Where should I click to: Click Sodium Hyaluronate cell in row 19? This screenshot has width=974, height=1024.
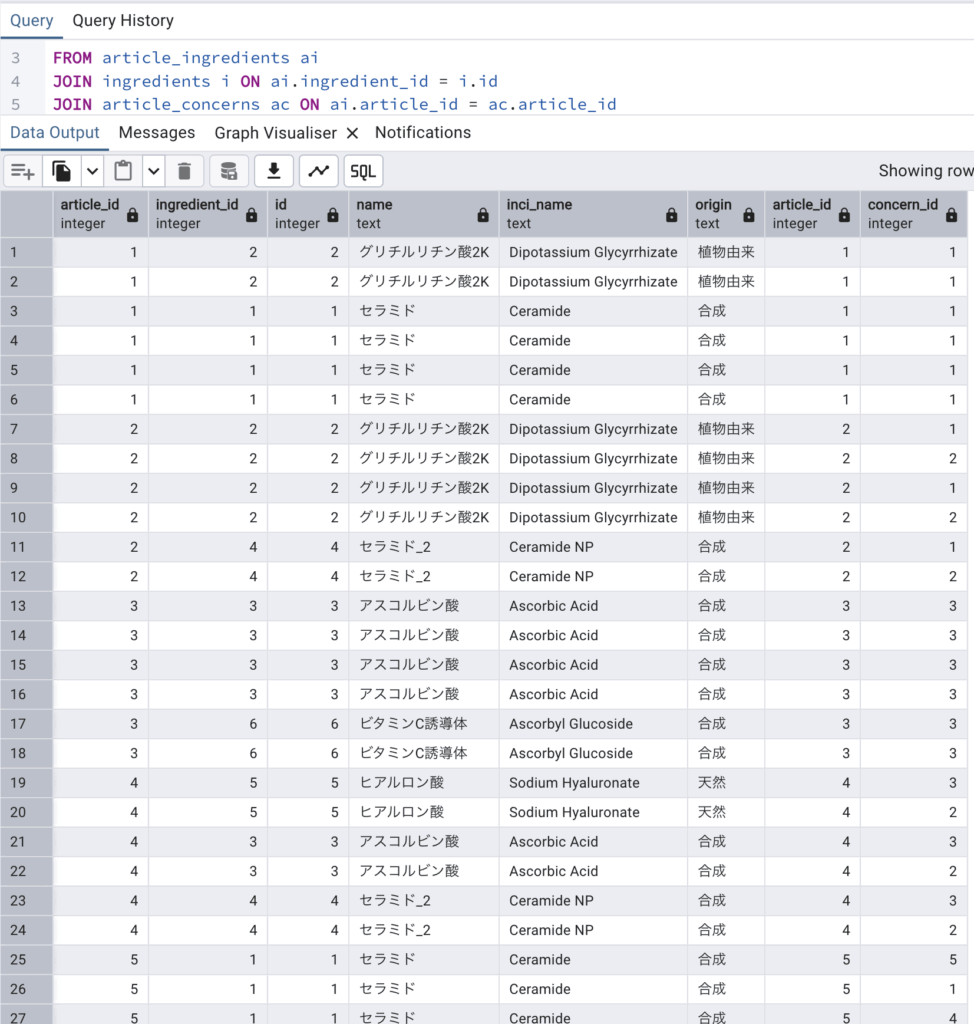click(x=593, y=782)
